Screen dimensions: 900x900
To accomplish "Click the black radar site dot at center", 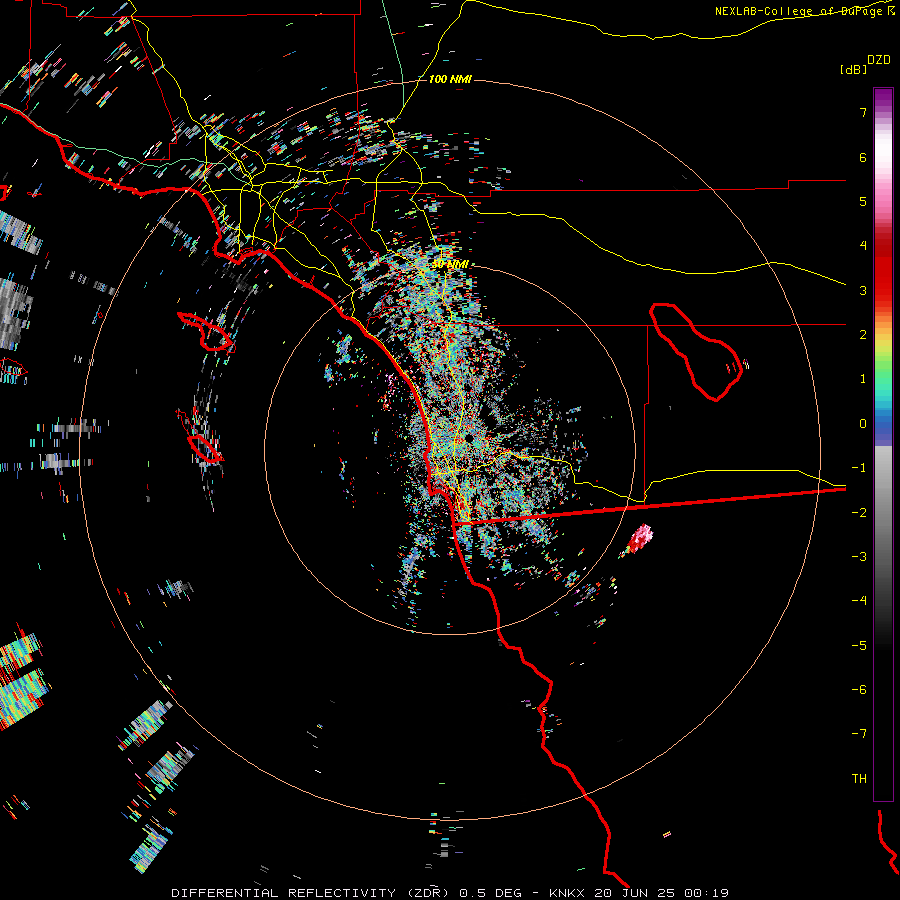I will tap(469, 439).
